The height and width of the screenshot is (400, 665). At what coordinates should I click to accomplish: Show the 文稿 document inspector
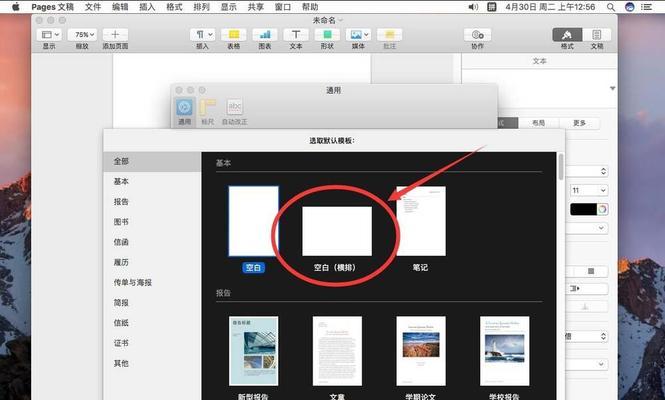597,35
